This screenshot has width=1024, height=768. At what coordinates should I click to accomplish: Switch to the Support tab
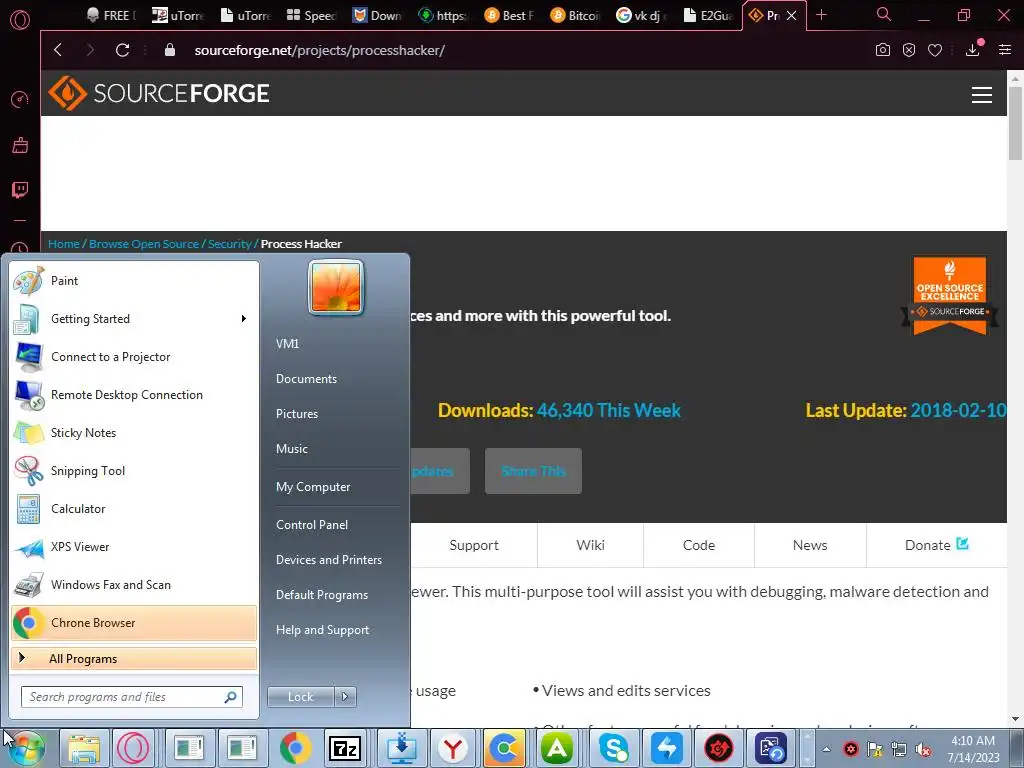pyautogui.click(x=473, y=545)
